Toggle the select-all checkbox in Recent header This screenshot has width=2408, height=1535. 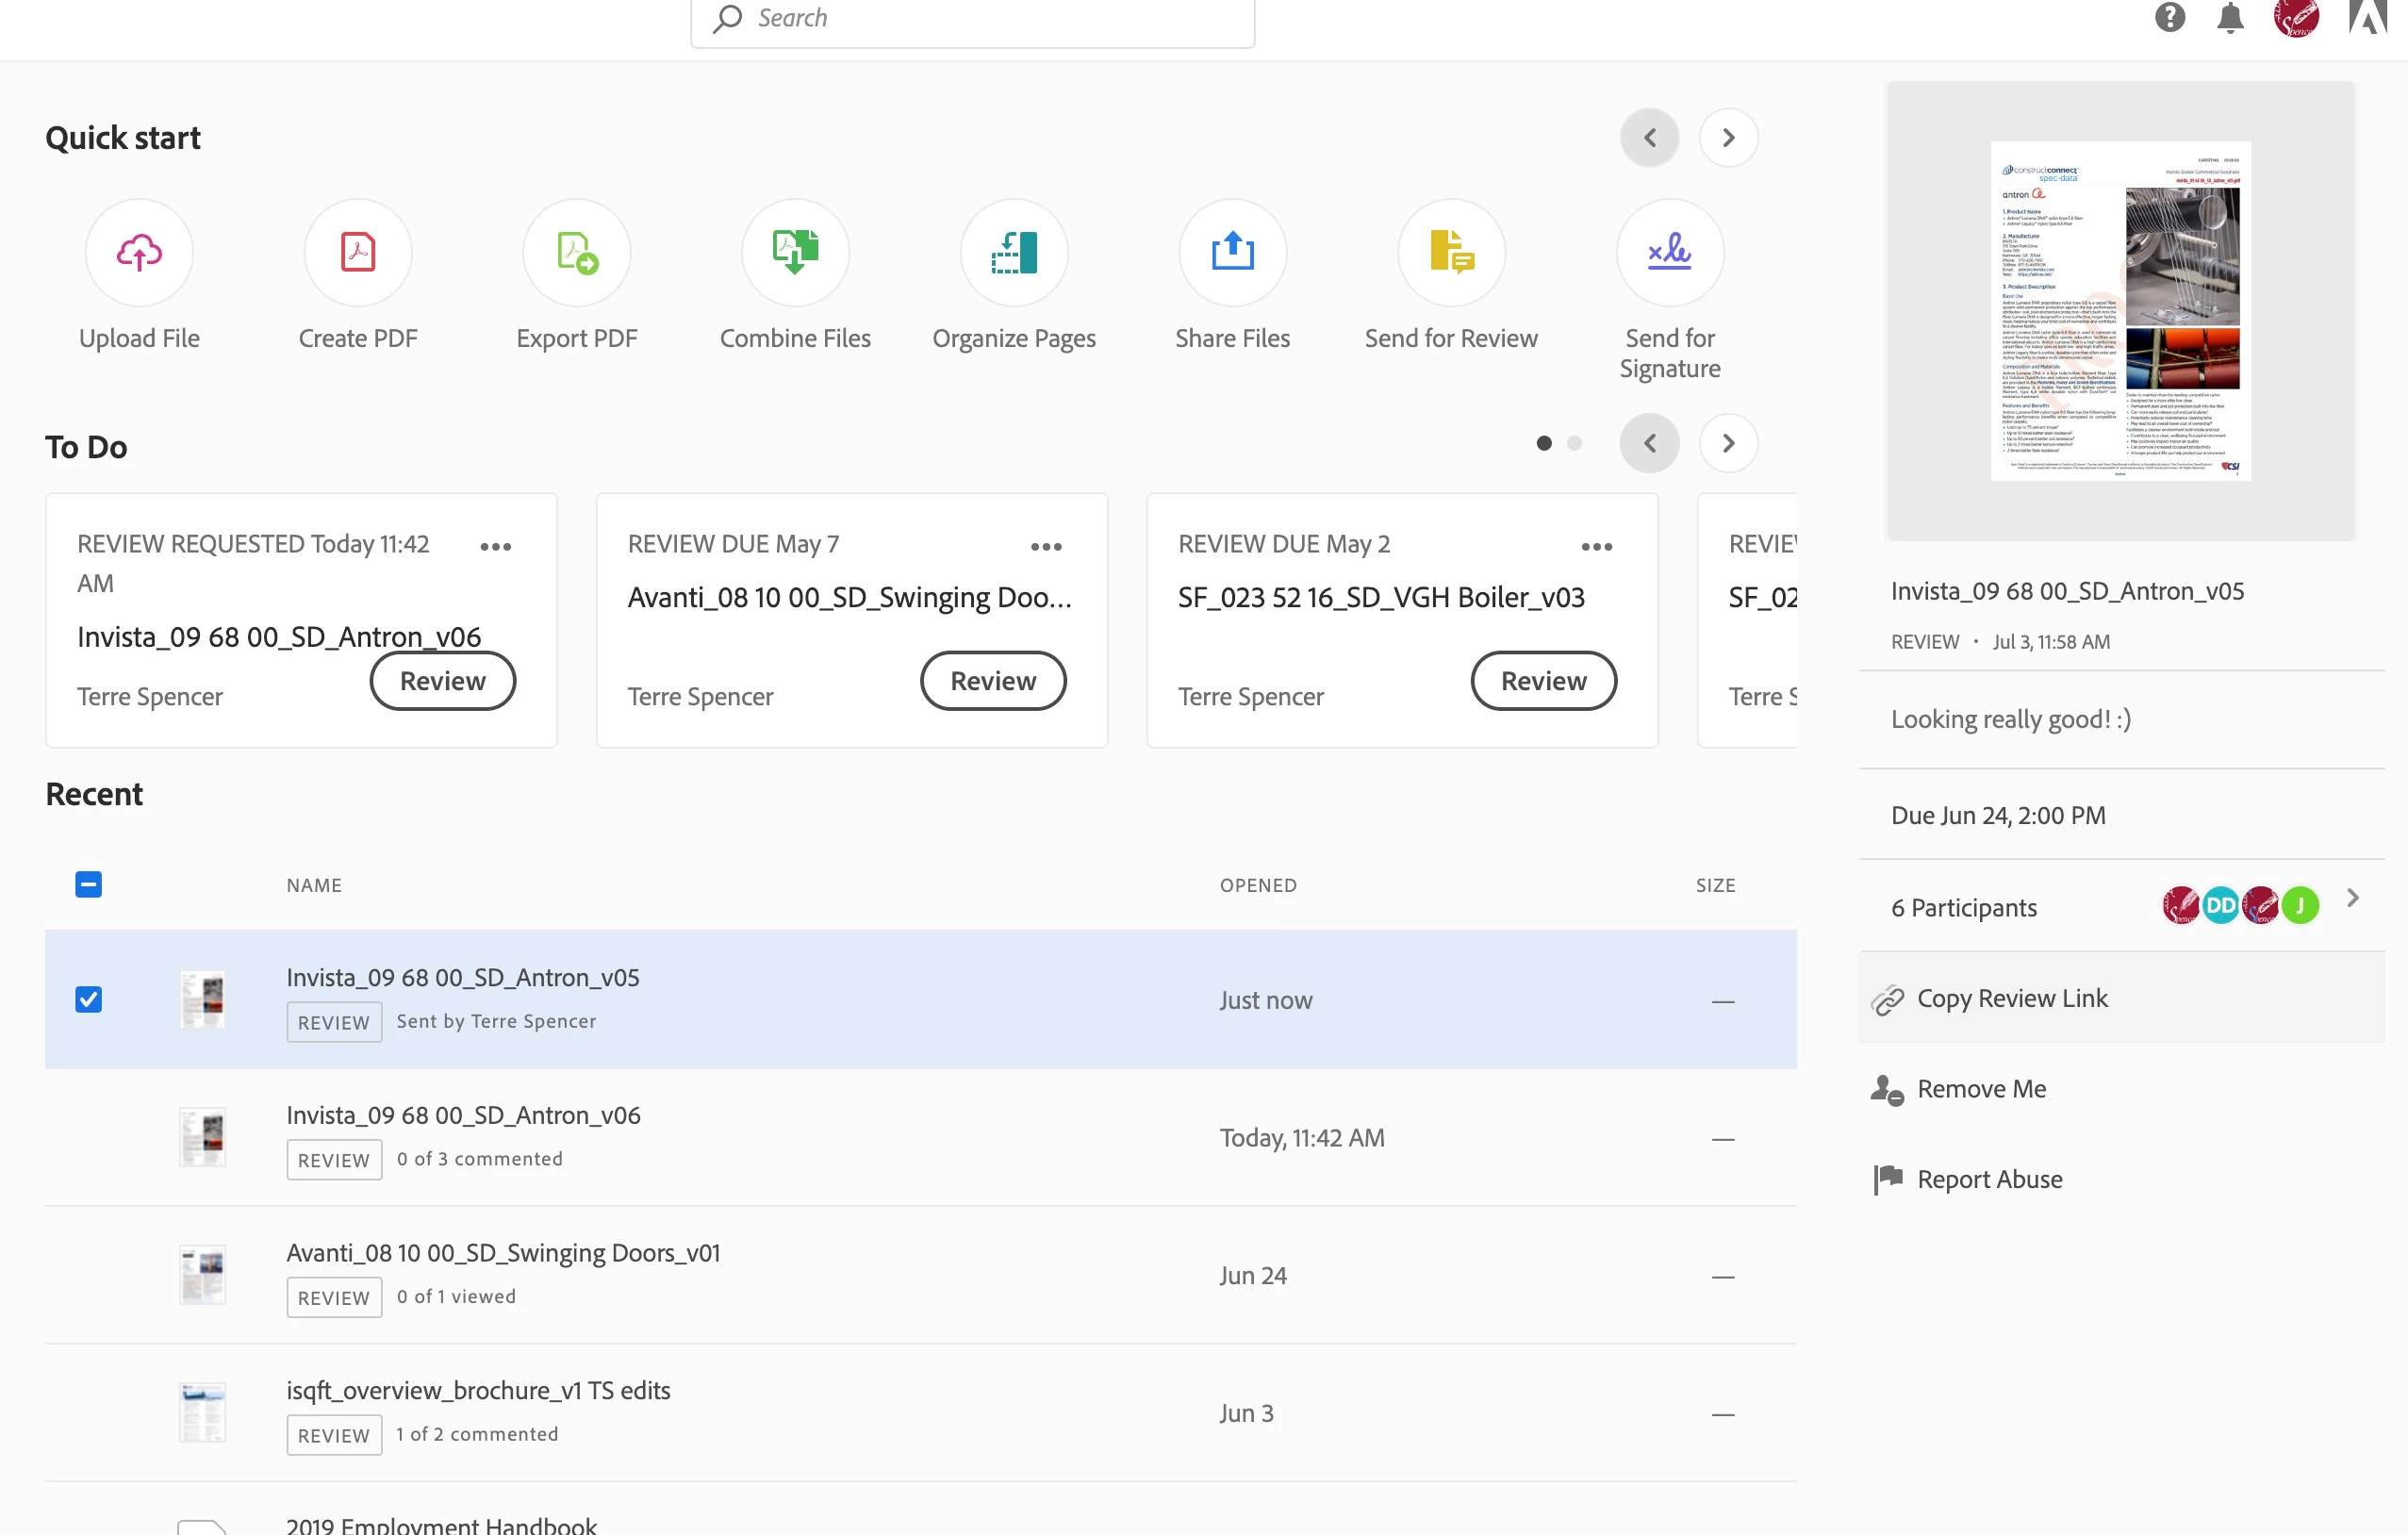tap(89, 884)
